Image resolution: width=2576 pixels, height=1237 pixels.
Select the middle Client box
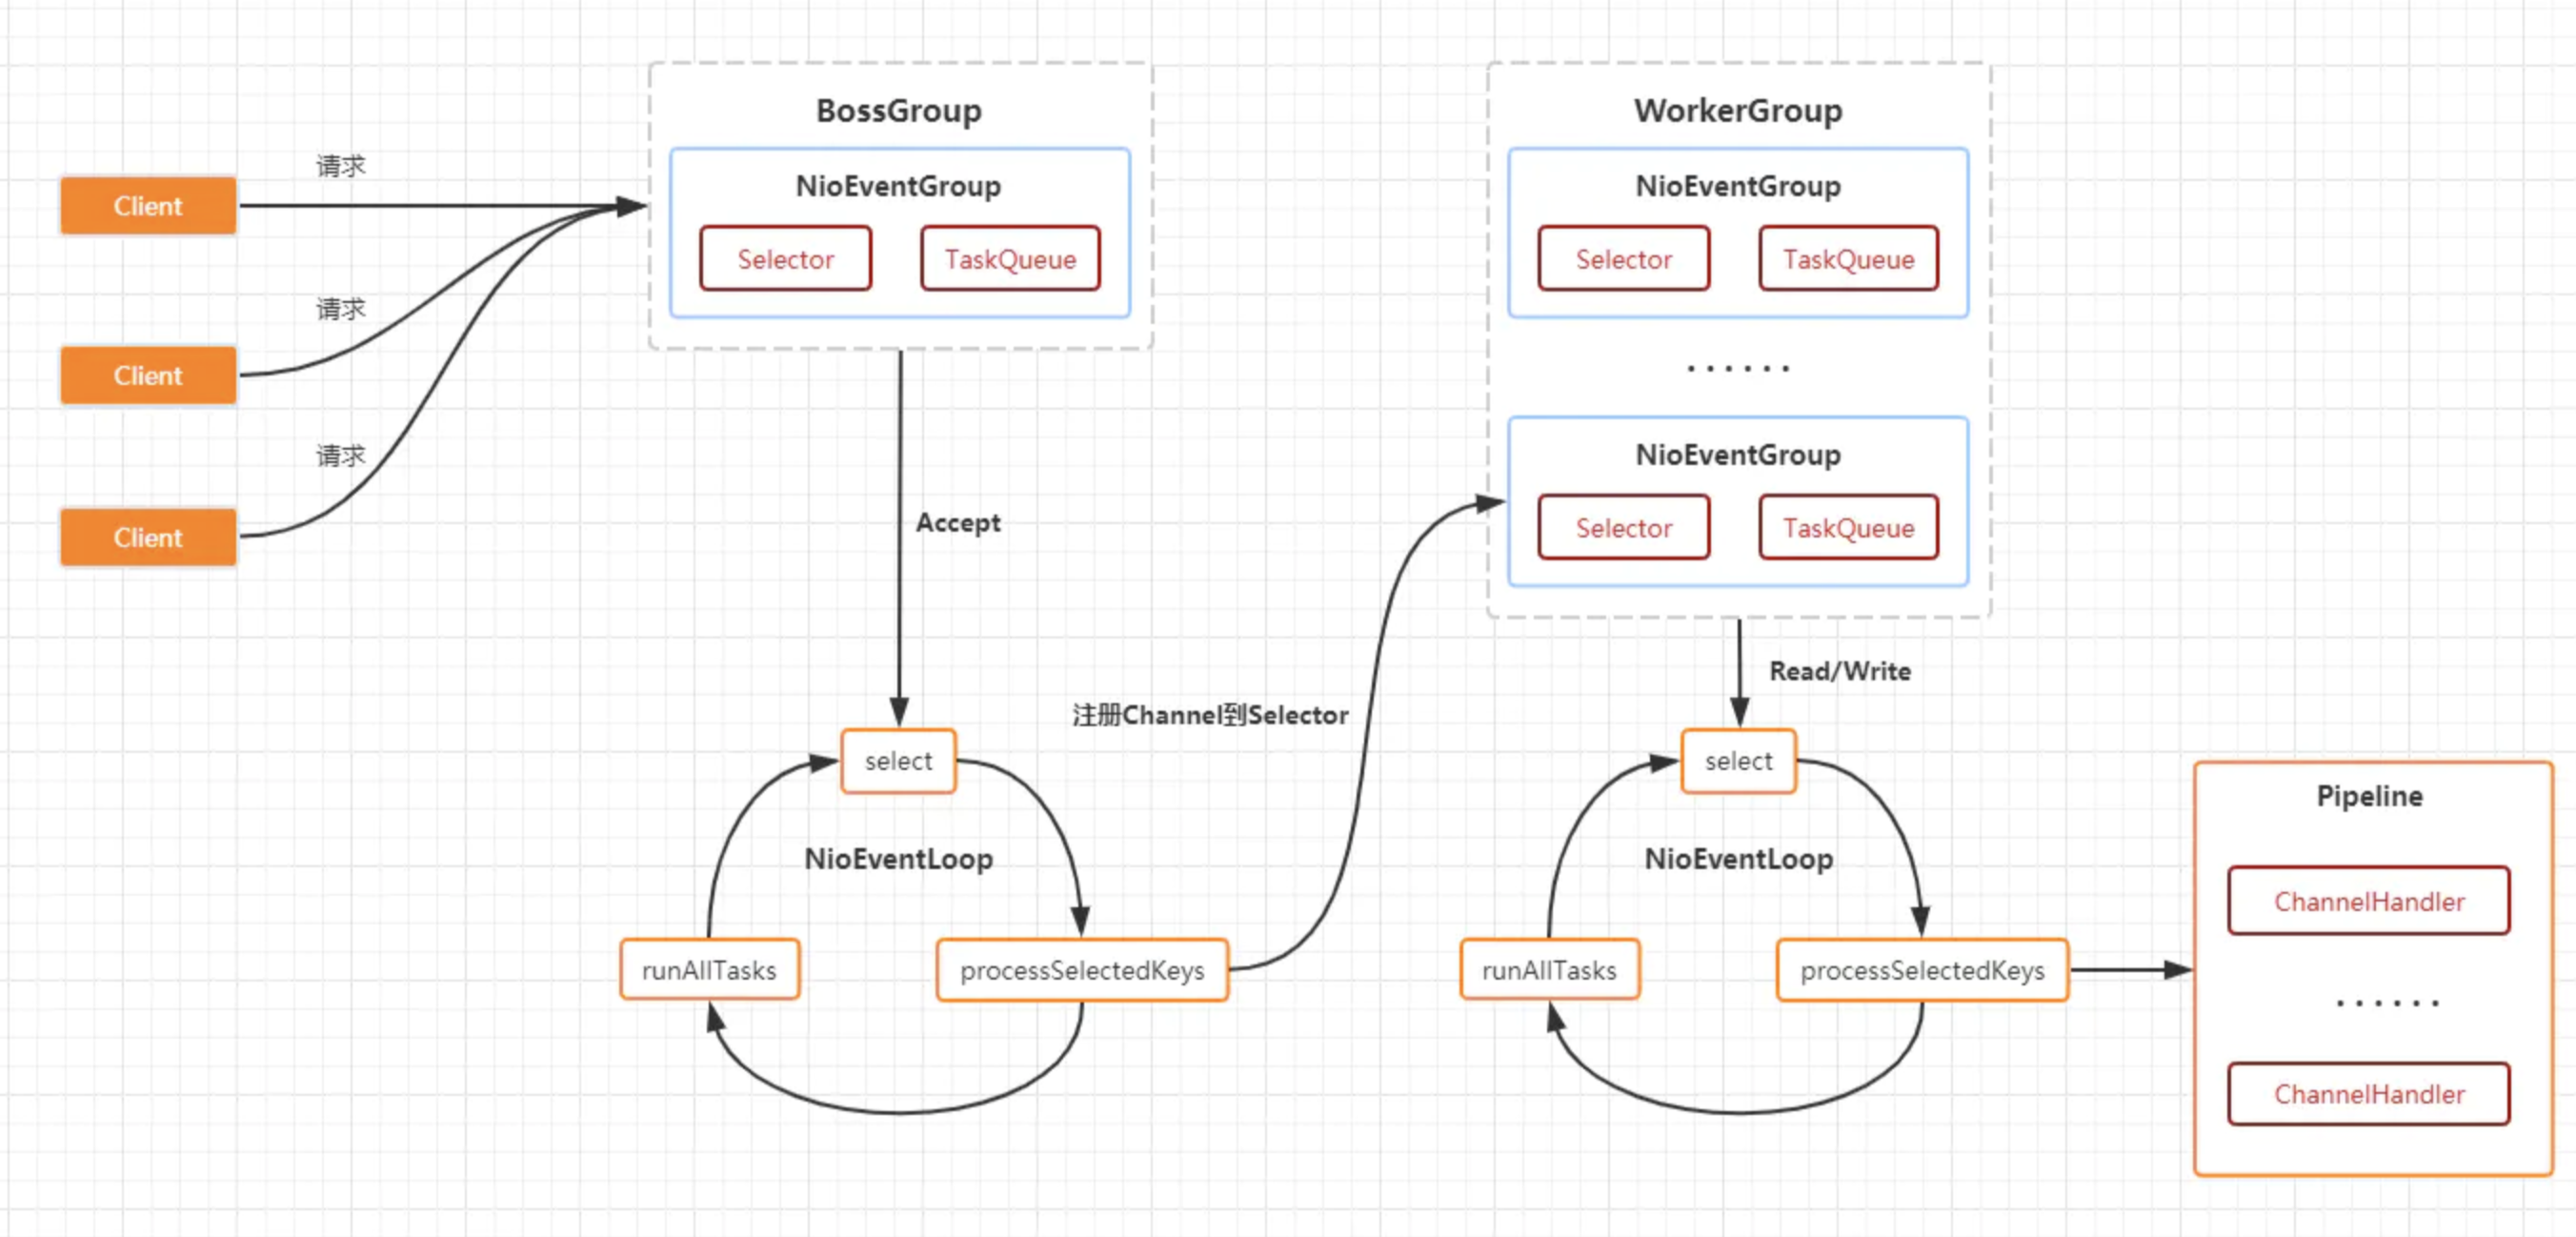click(x=148, y=376)
